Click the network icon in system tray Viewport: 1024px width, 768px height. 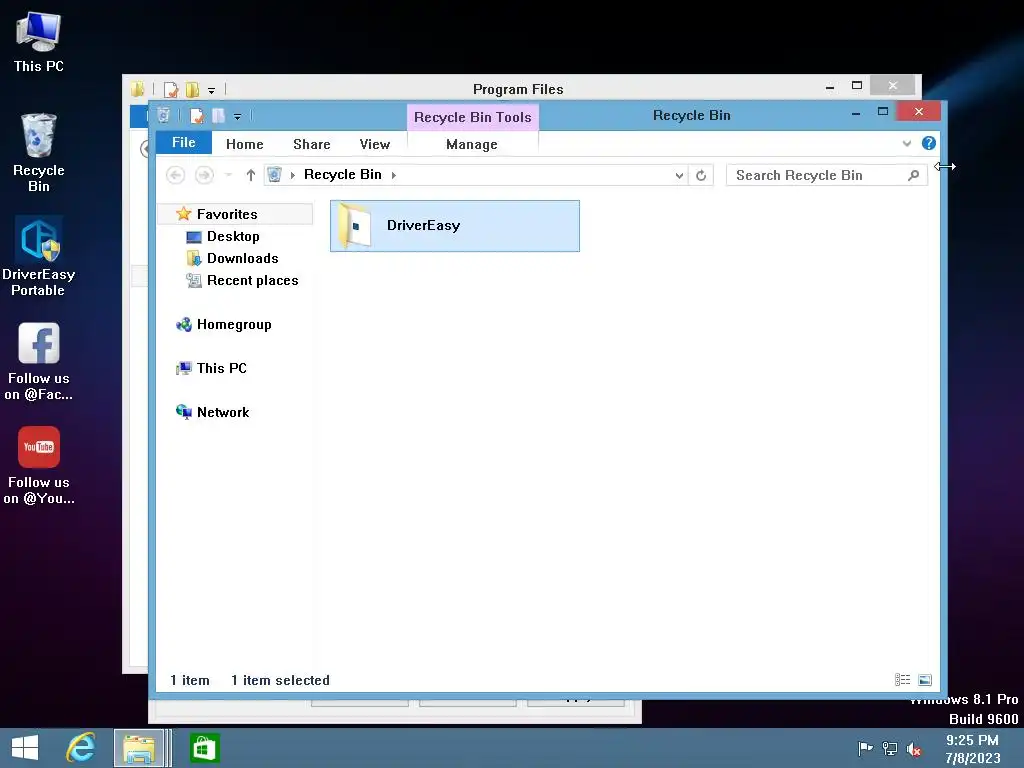point(889,748)
